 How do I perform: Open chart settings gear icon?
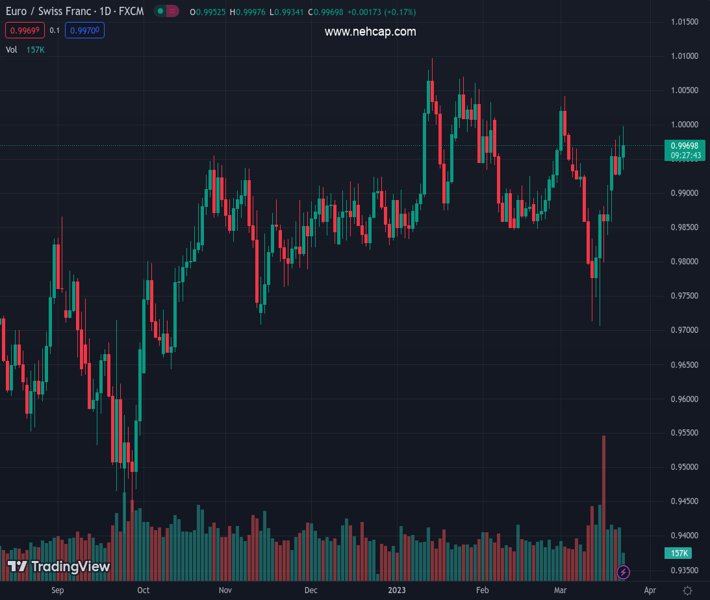pyautogui.click(x=685, y=590)
